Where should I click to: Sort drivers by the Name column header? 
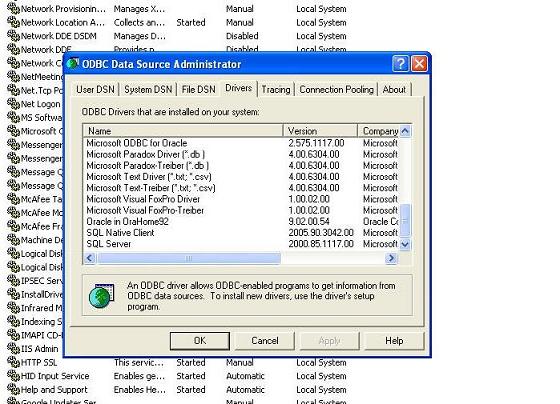coord(183,131)
